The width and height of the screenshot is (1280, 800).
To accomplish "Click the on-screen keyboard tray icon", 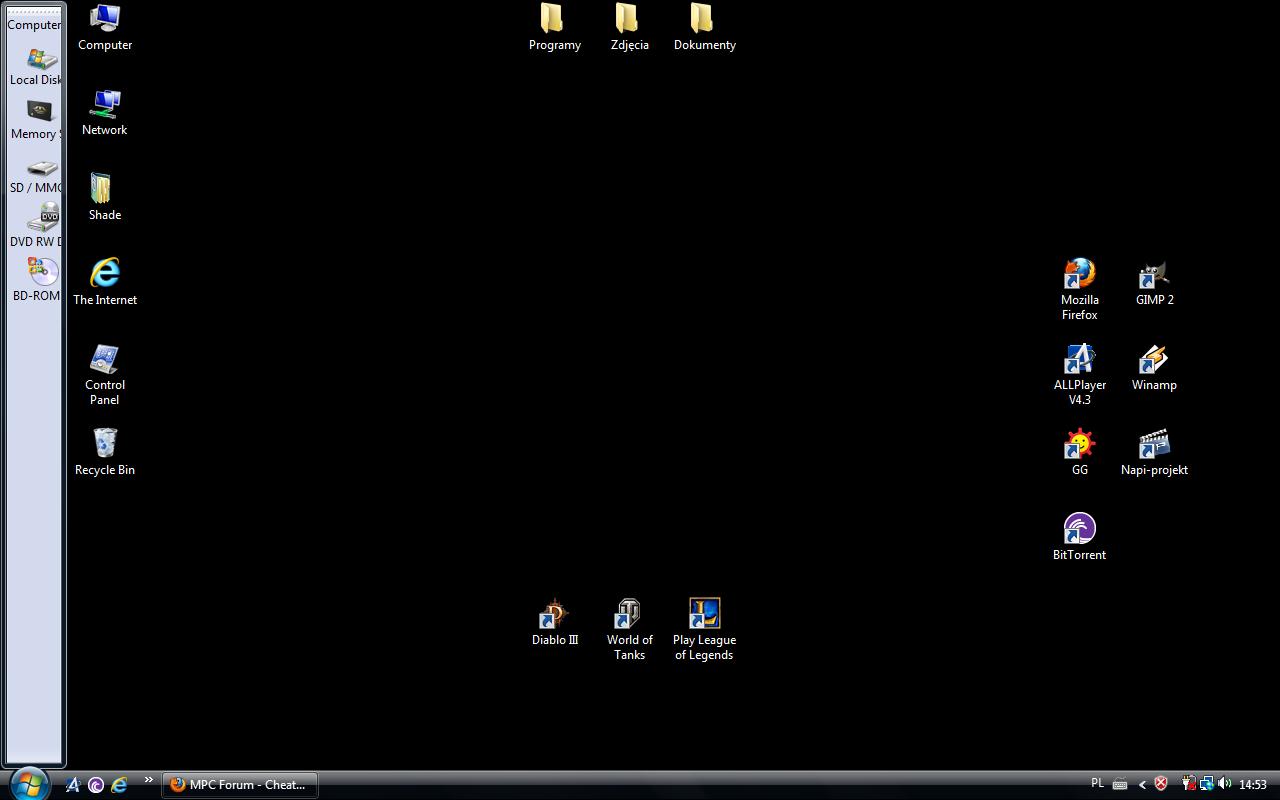I will [x=1120, y=785].
